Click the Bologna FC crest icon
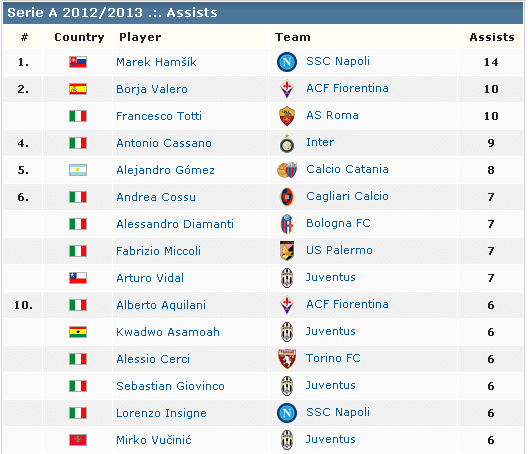The image size is (528, 454). [x=287, y=224]
